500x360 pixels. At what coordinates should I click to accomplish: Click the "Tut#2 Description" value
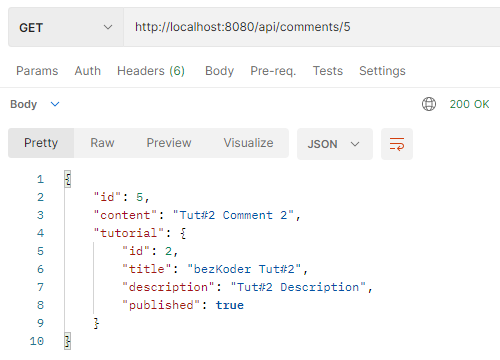pyautogui.click(x=298, y=287)
